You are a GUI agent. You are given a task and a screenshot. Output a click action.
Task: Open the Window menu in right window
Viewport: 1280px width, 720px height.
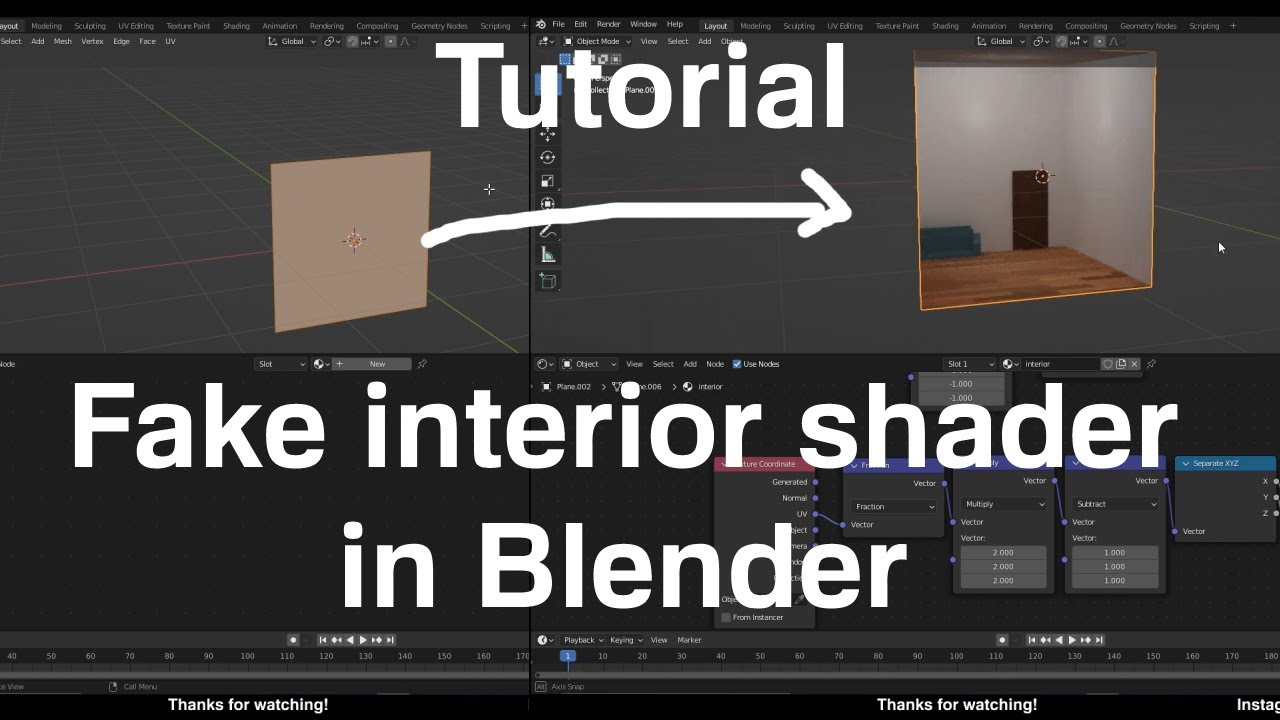coord(643,24)
